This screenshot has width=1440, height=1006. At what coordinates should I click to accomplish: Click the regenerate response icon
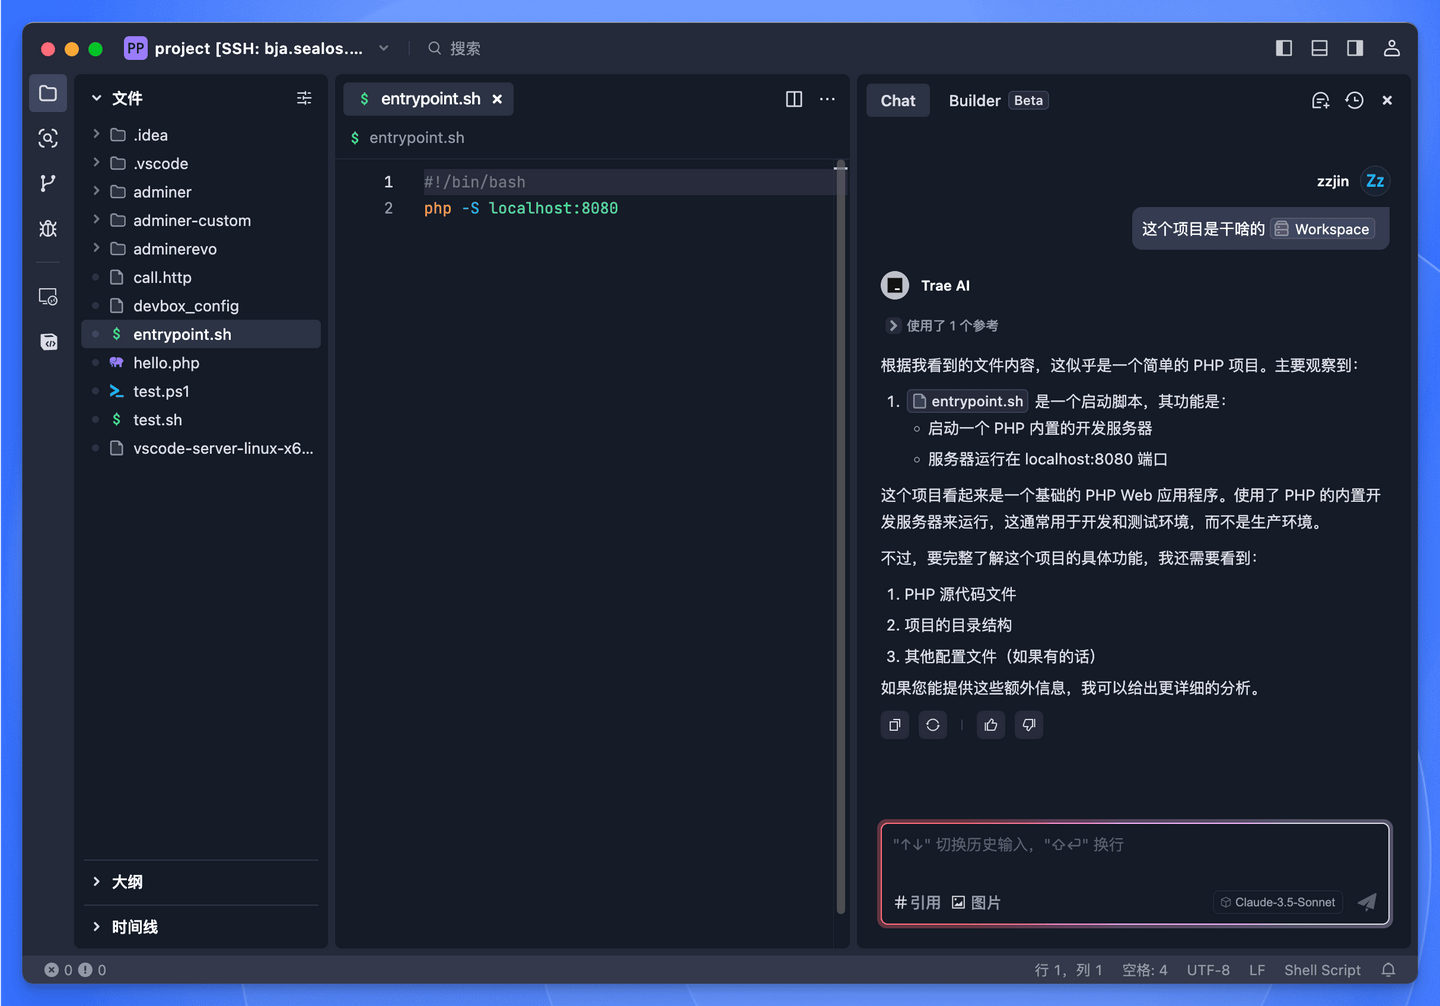point(932,724)
